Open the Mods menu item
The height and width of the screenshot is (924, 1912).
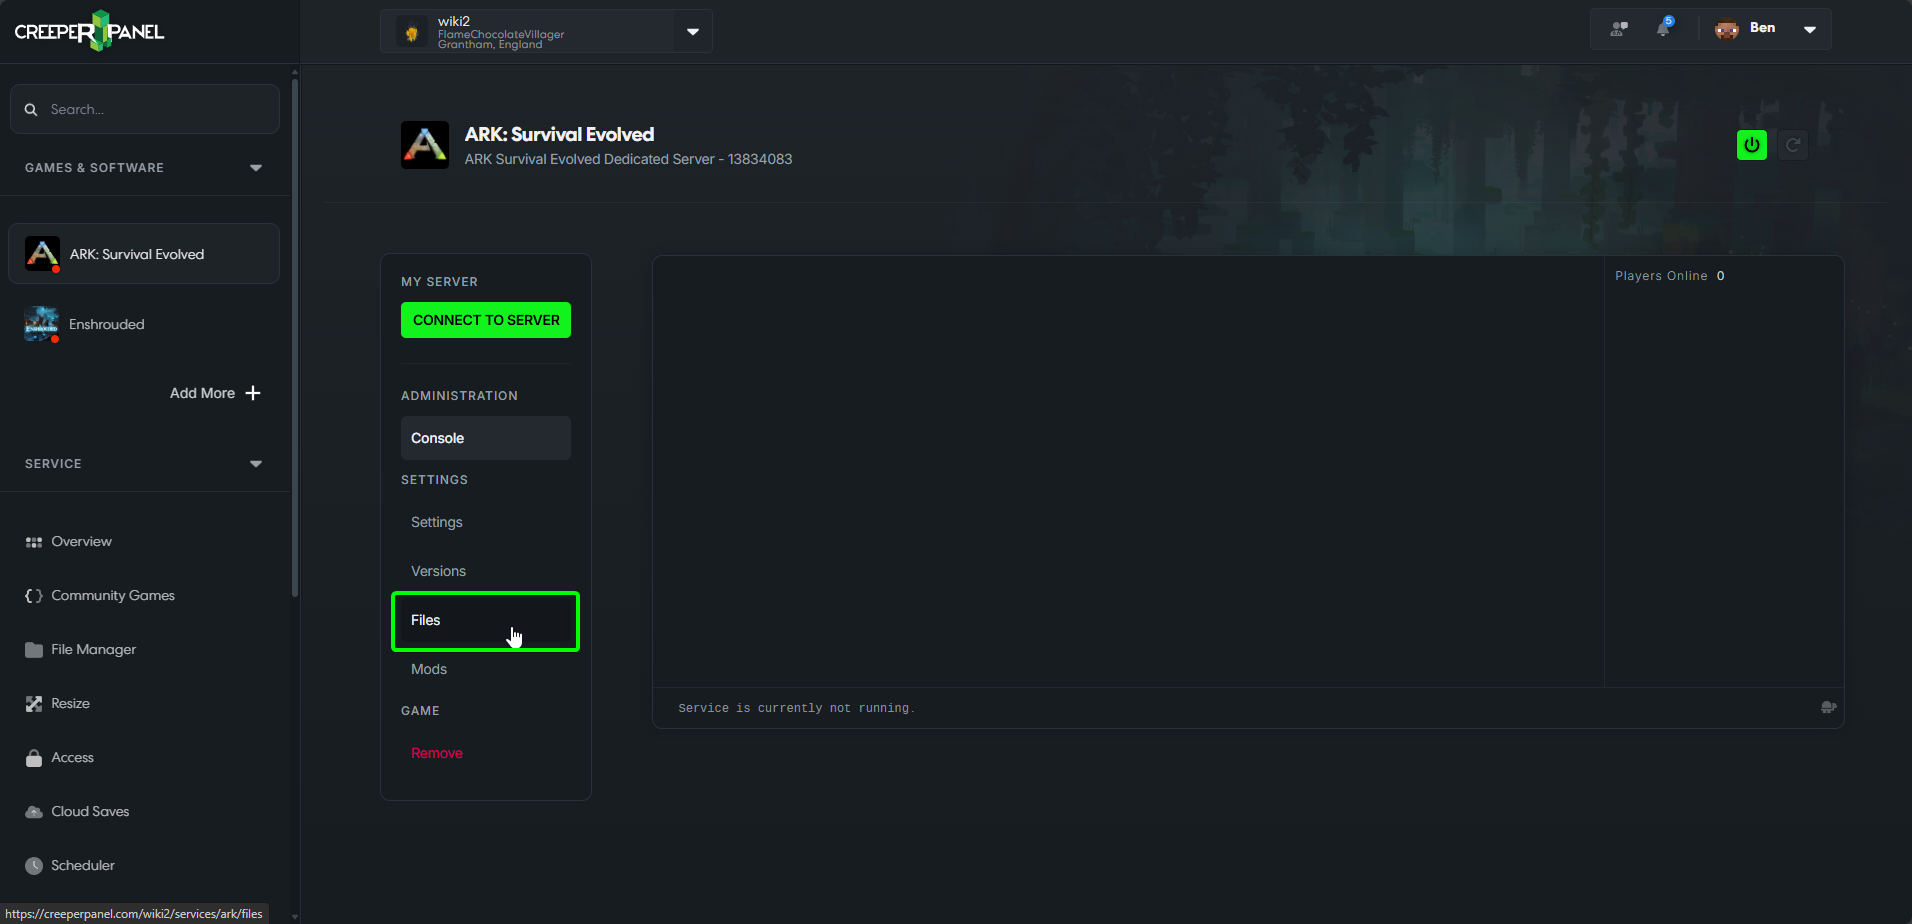[x=486, y=669]
